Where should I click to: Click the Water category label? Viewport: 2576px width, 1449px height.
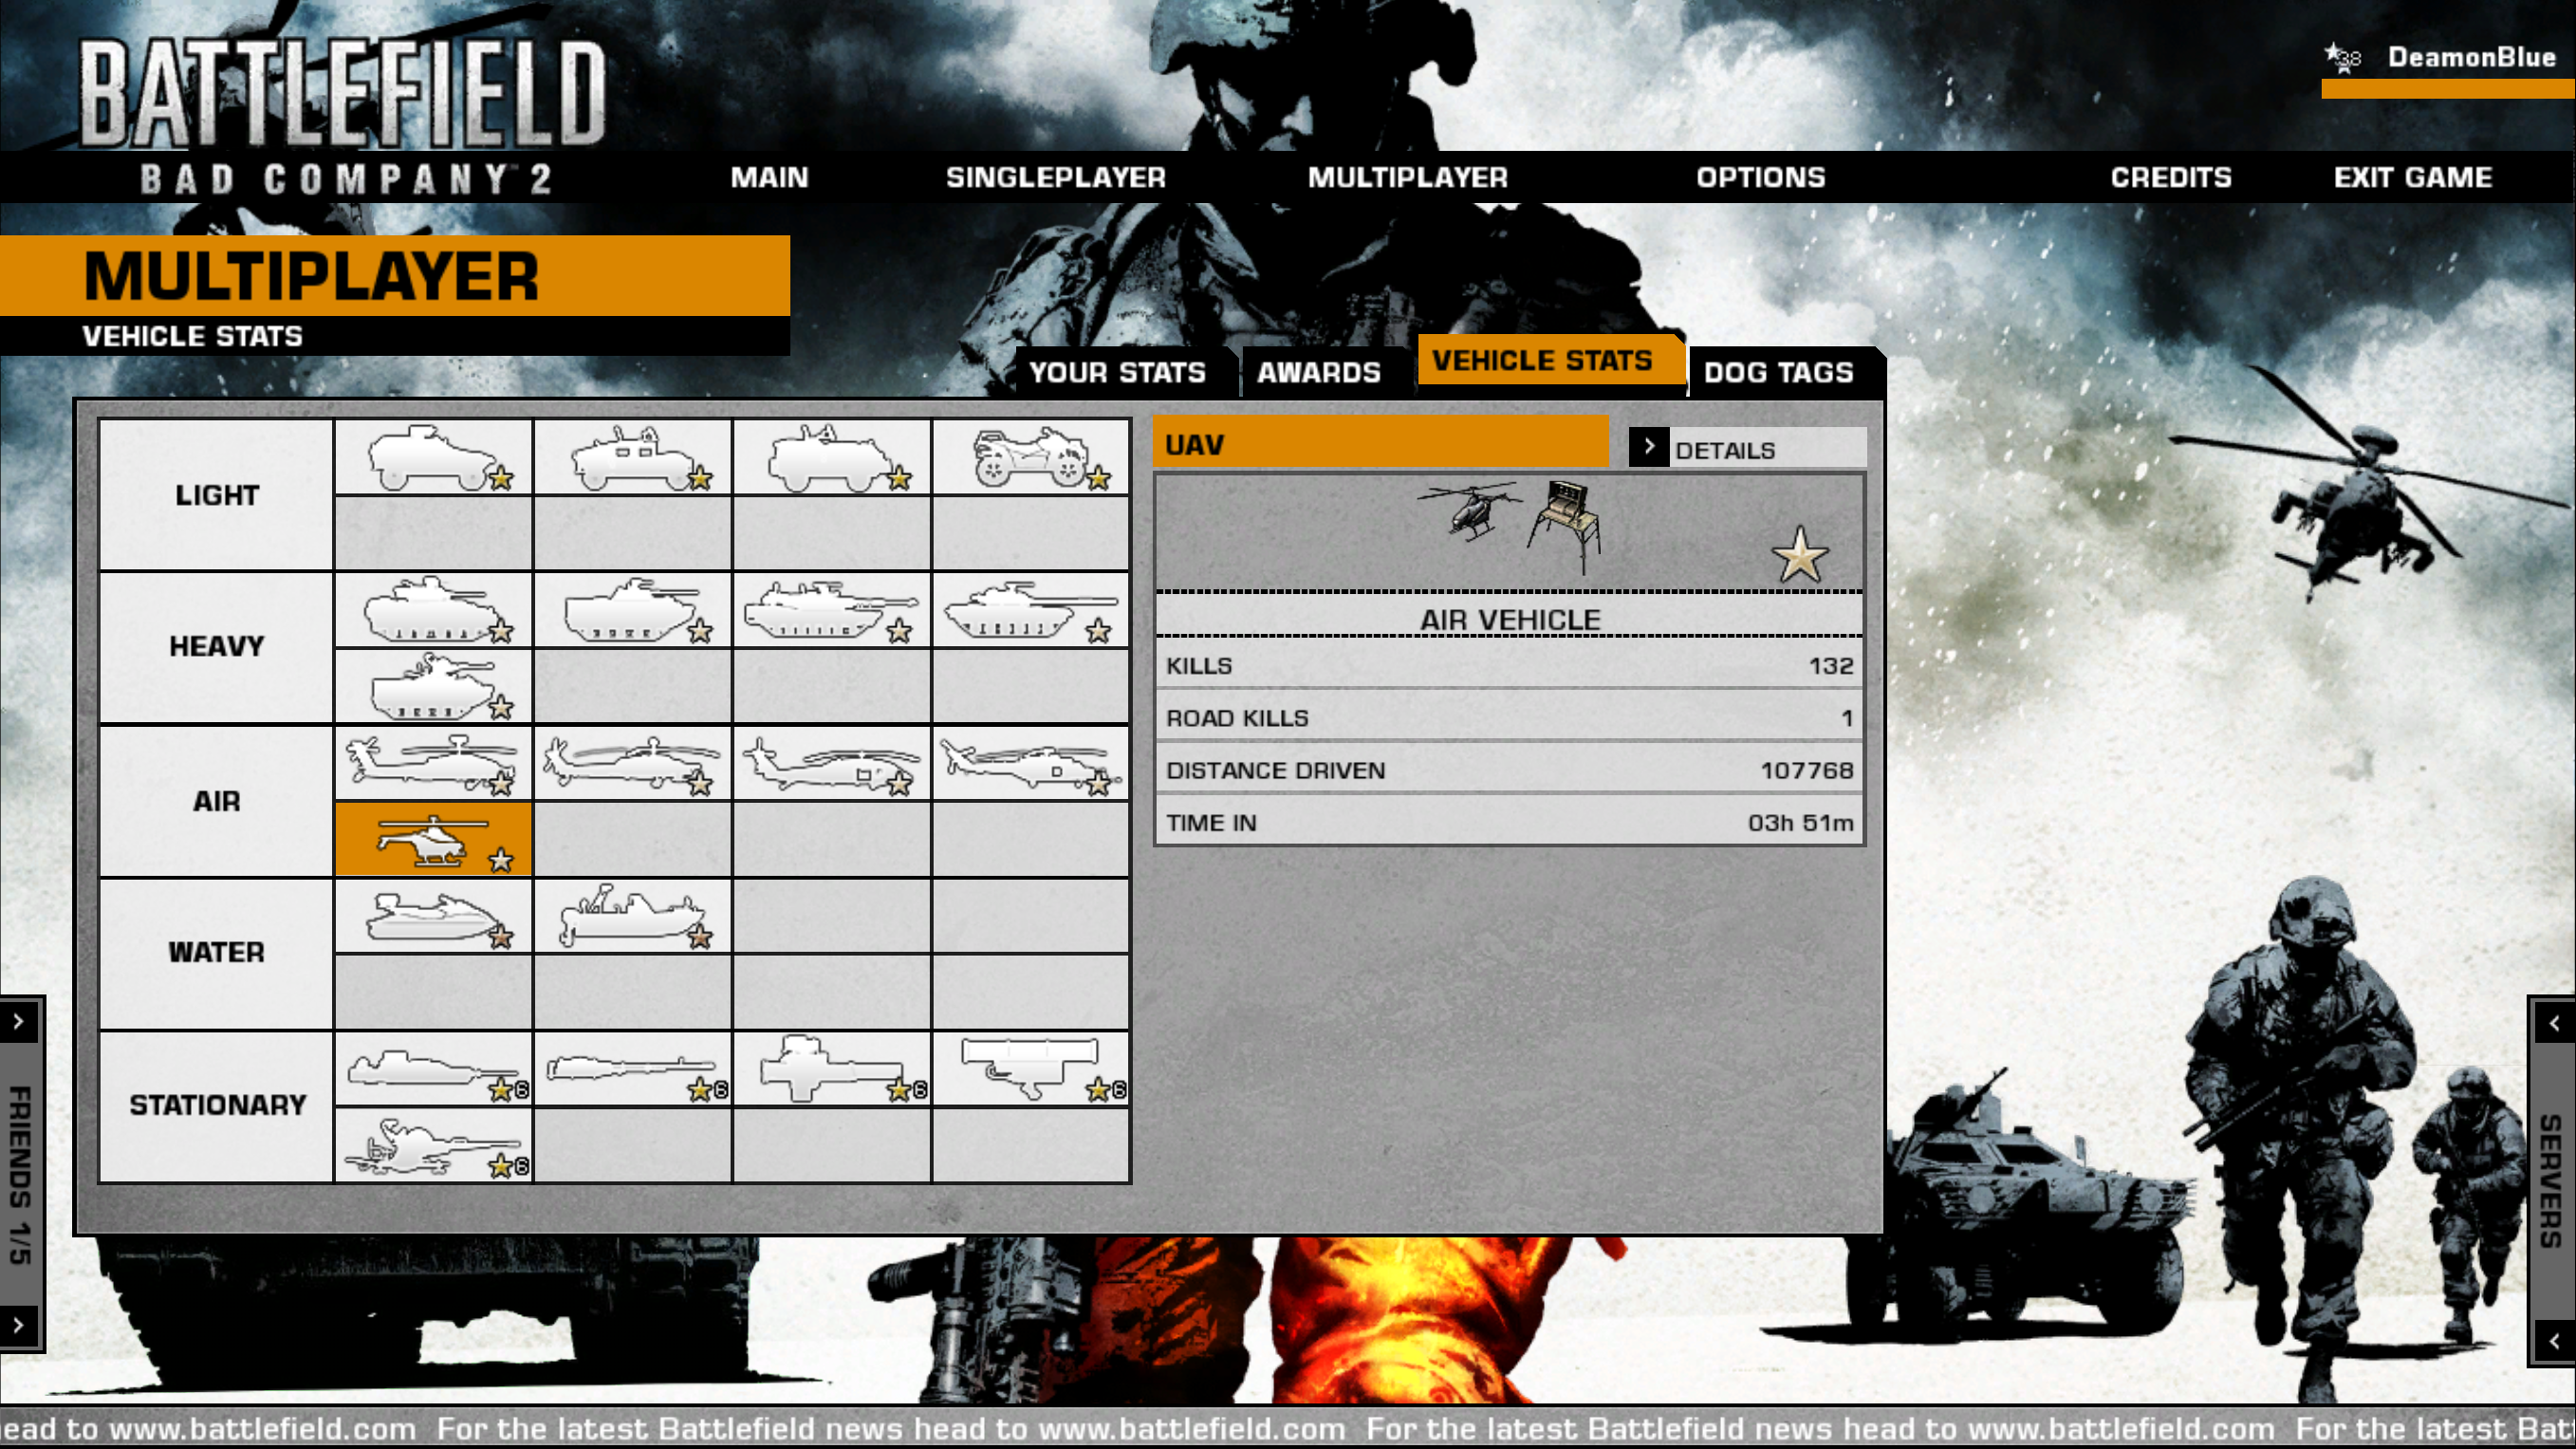pos(217,952)
